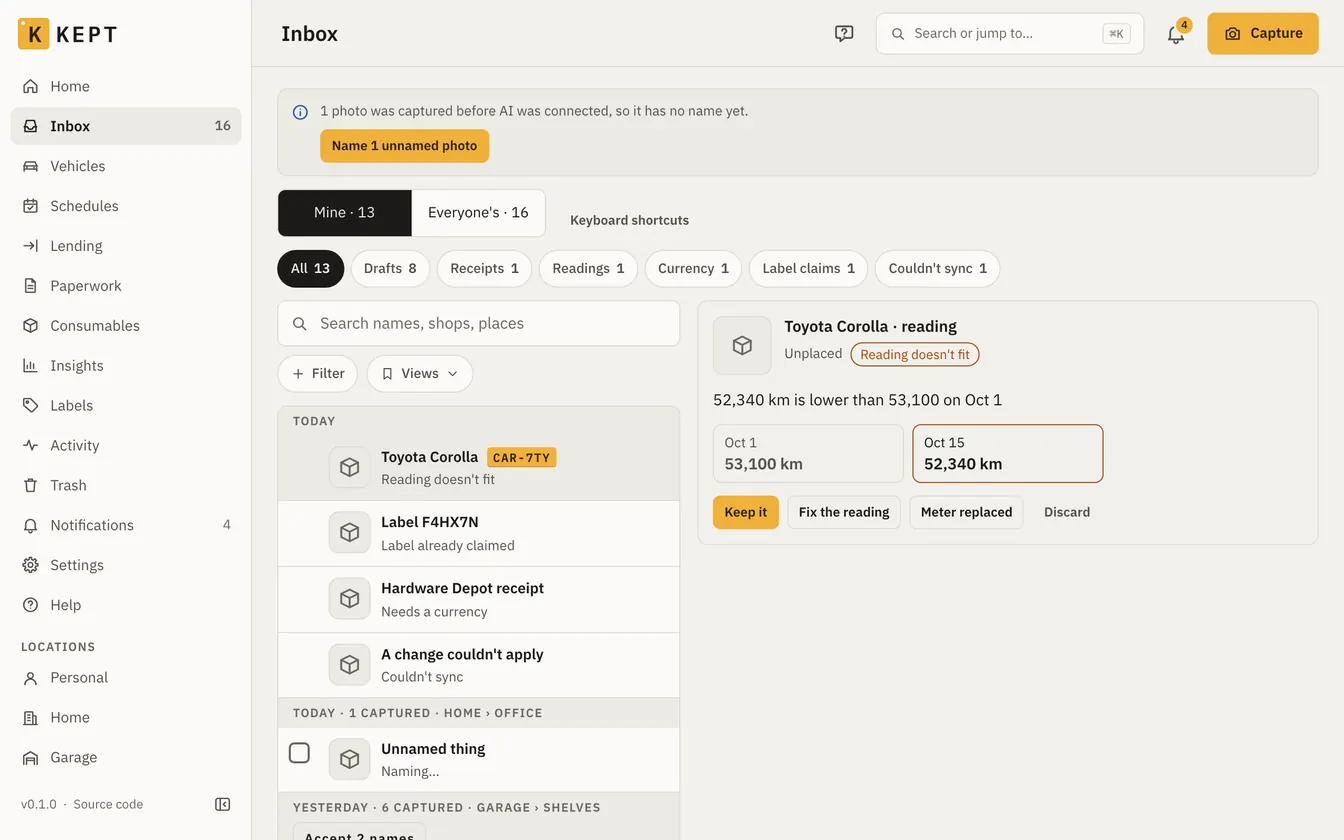Expand the Views dropdown
This screenshot has height=840, width=1344.
point(420,374)
